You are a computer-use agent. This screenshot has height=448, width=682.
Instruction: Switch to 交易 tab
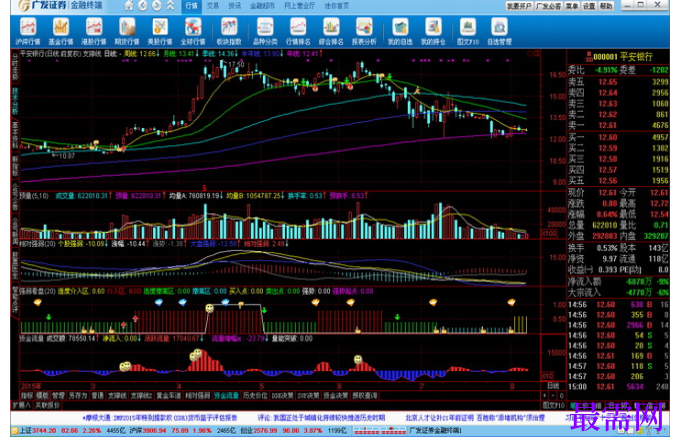[213, 6]
